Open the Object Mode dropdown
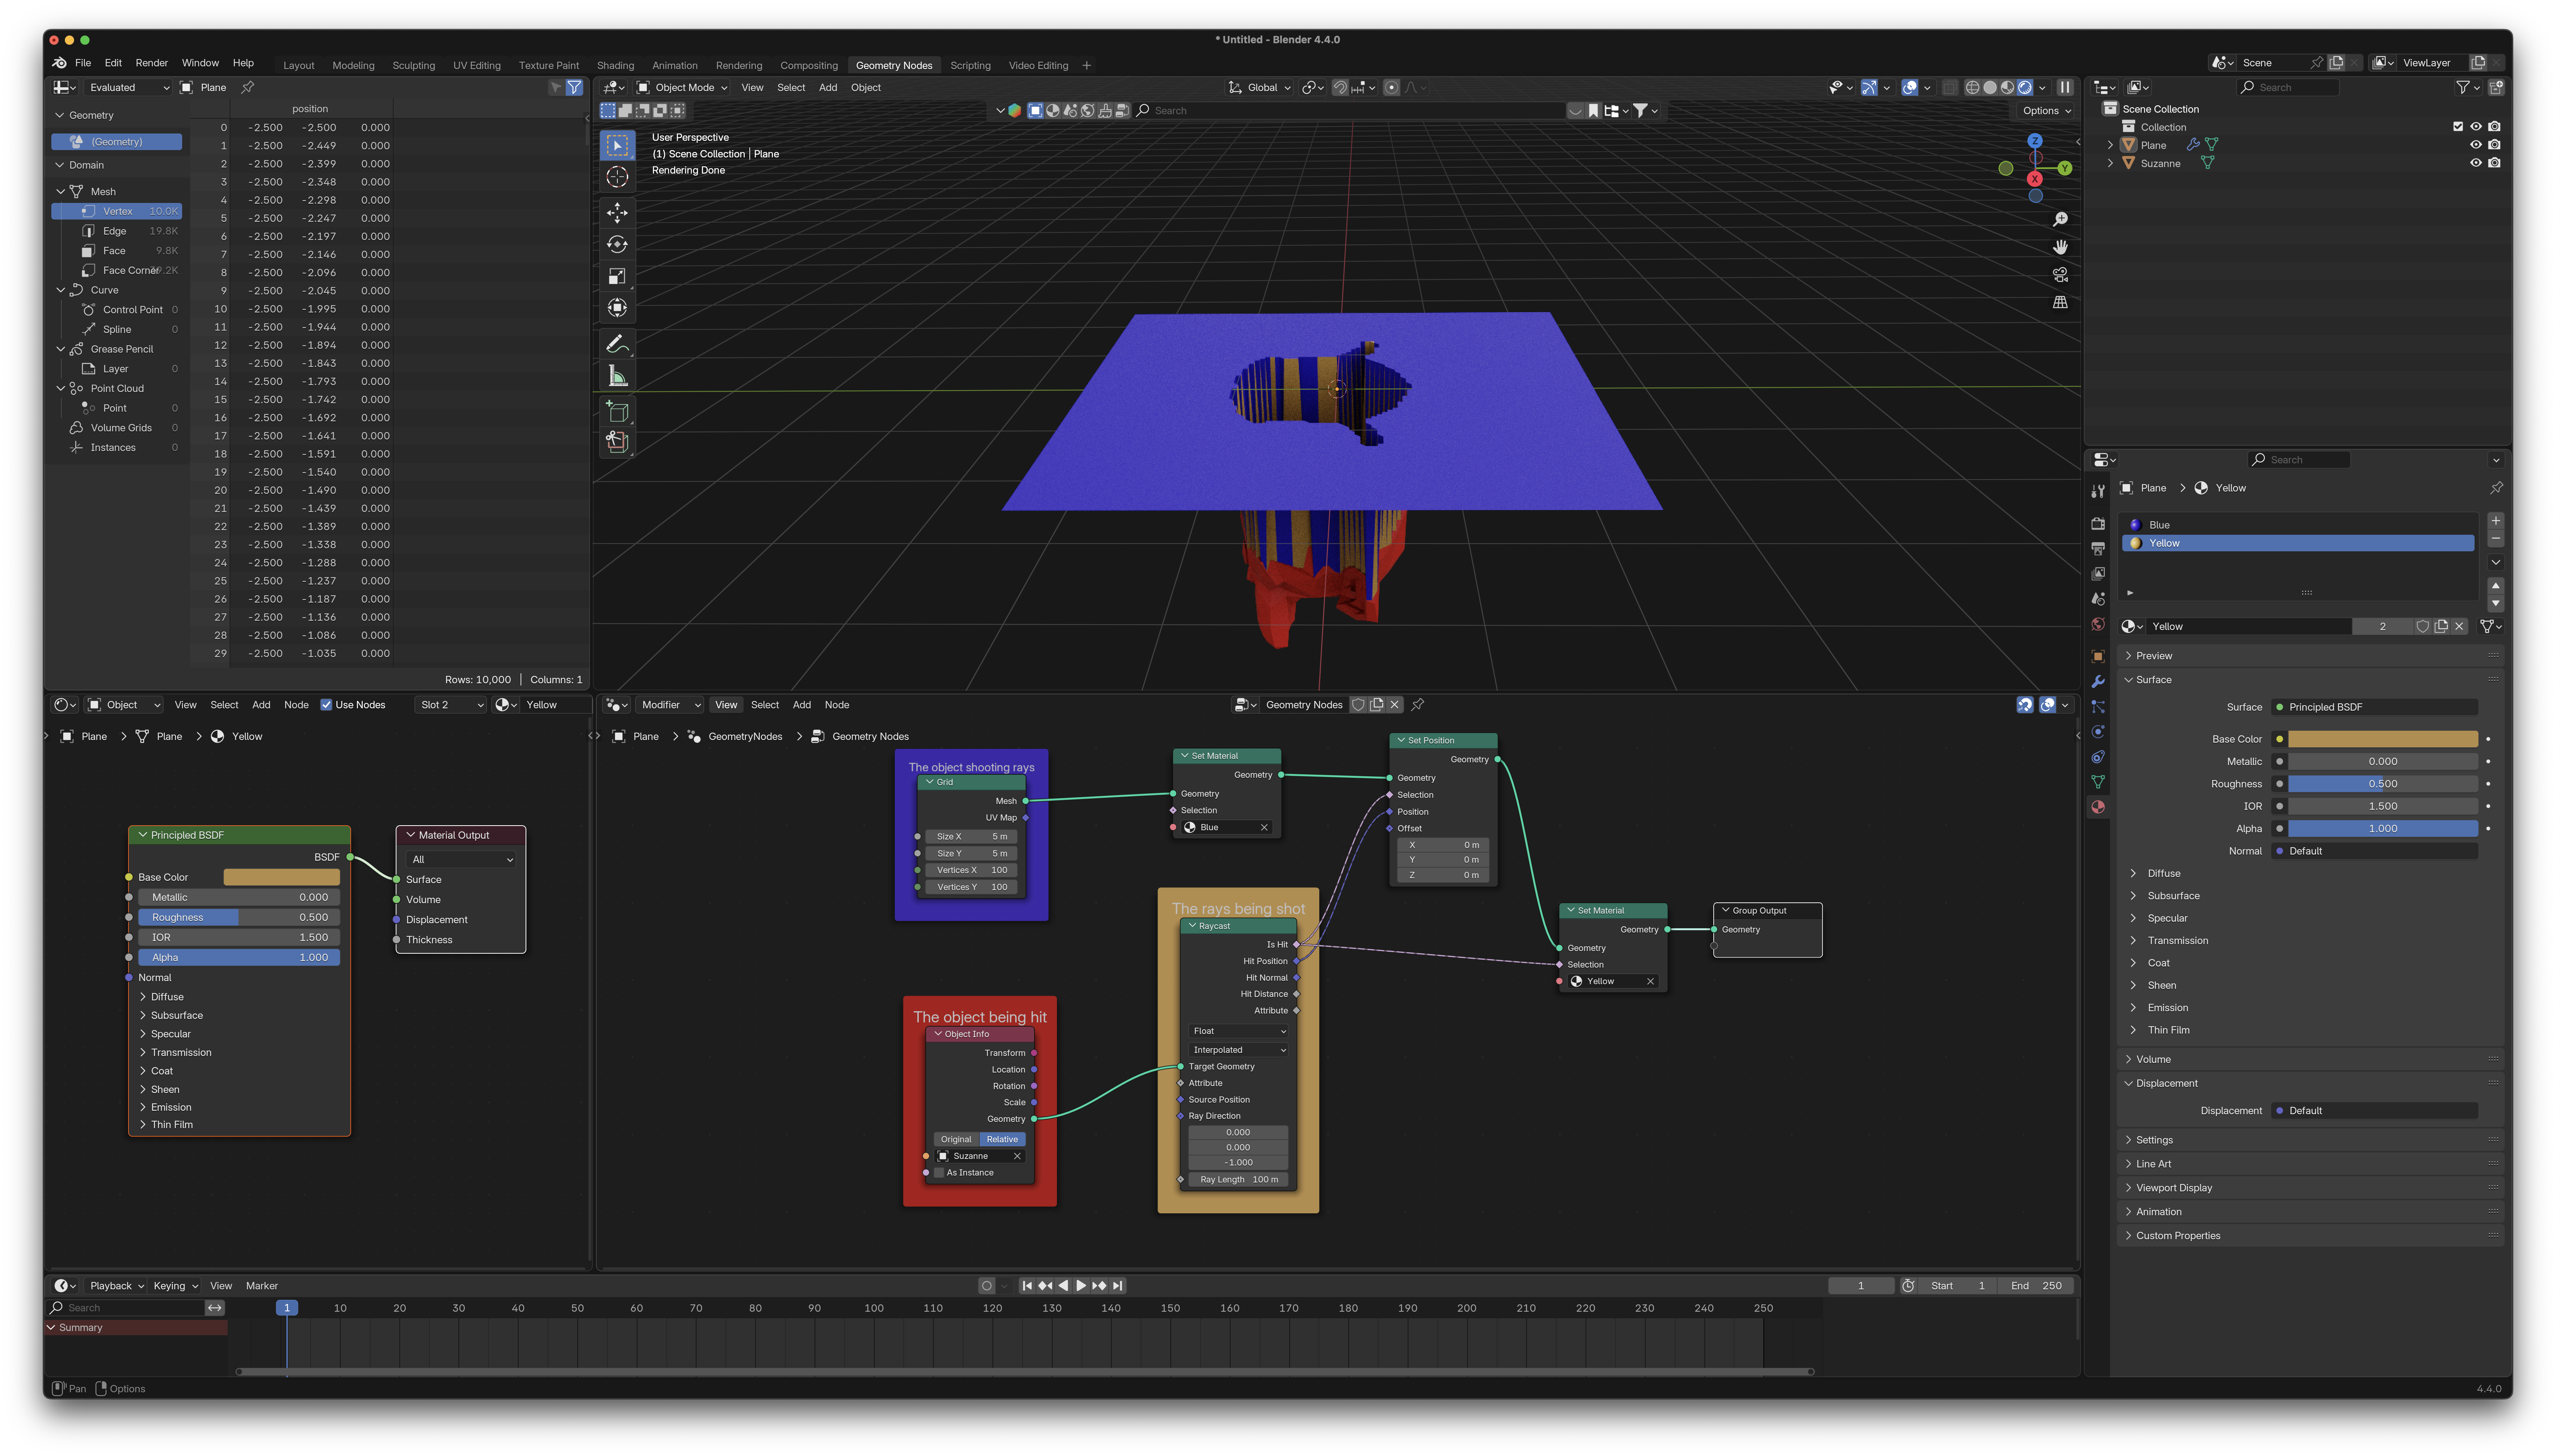This screenshot has width=2556, height=1456. tap(683, 88)
